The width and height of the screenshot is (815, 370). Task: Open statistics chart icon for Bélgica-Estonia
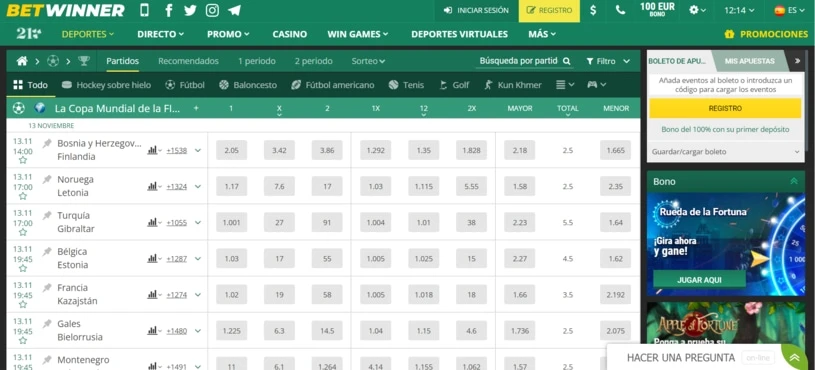click(152, 258)
